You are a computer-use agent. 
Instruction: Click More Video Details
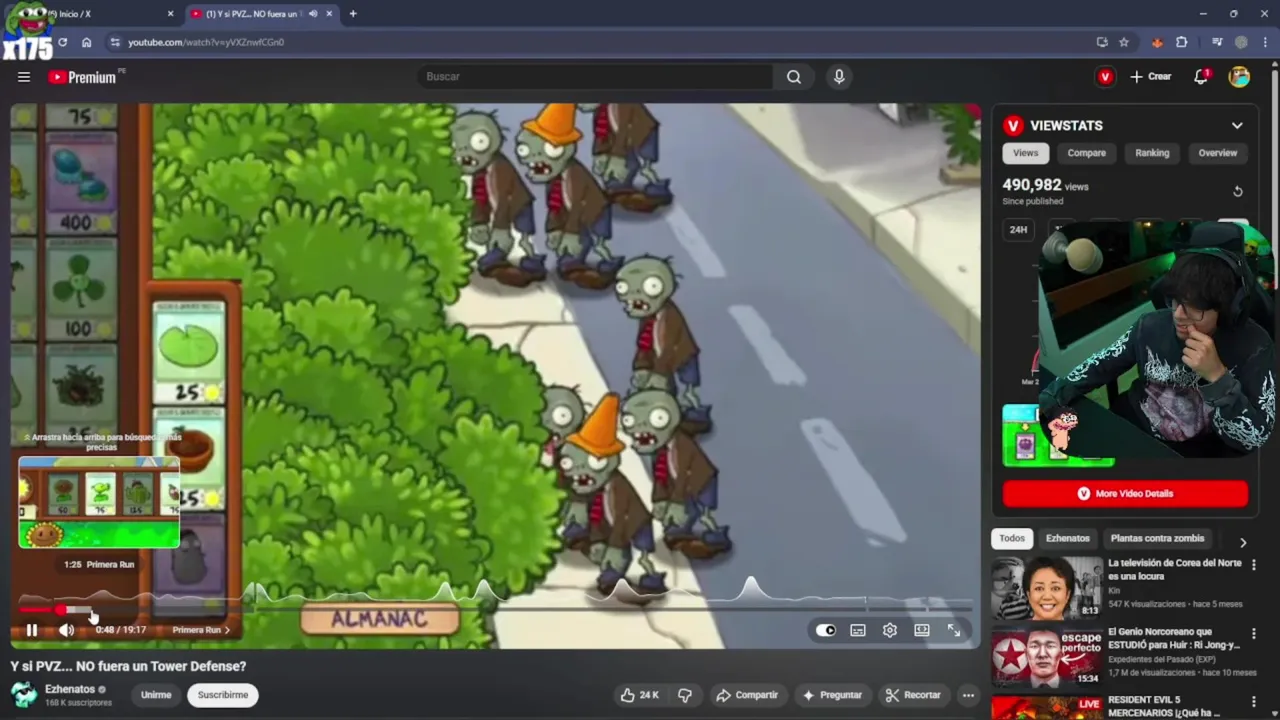coord(1125,494)
